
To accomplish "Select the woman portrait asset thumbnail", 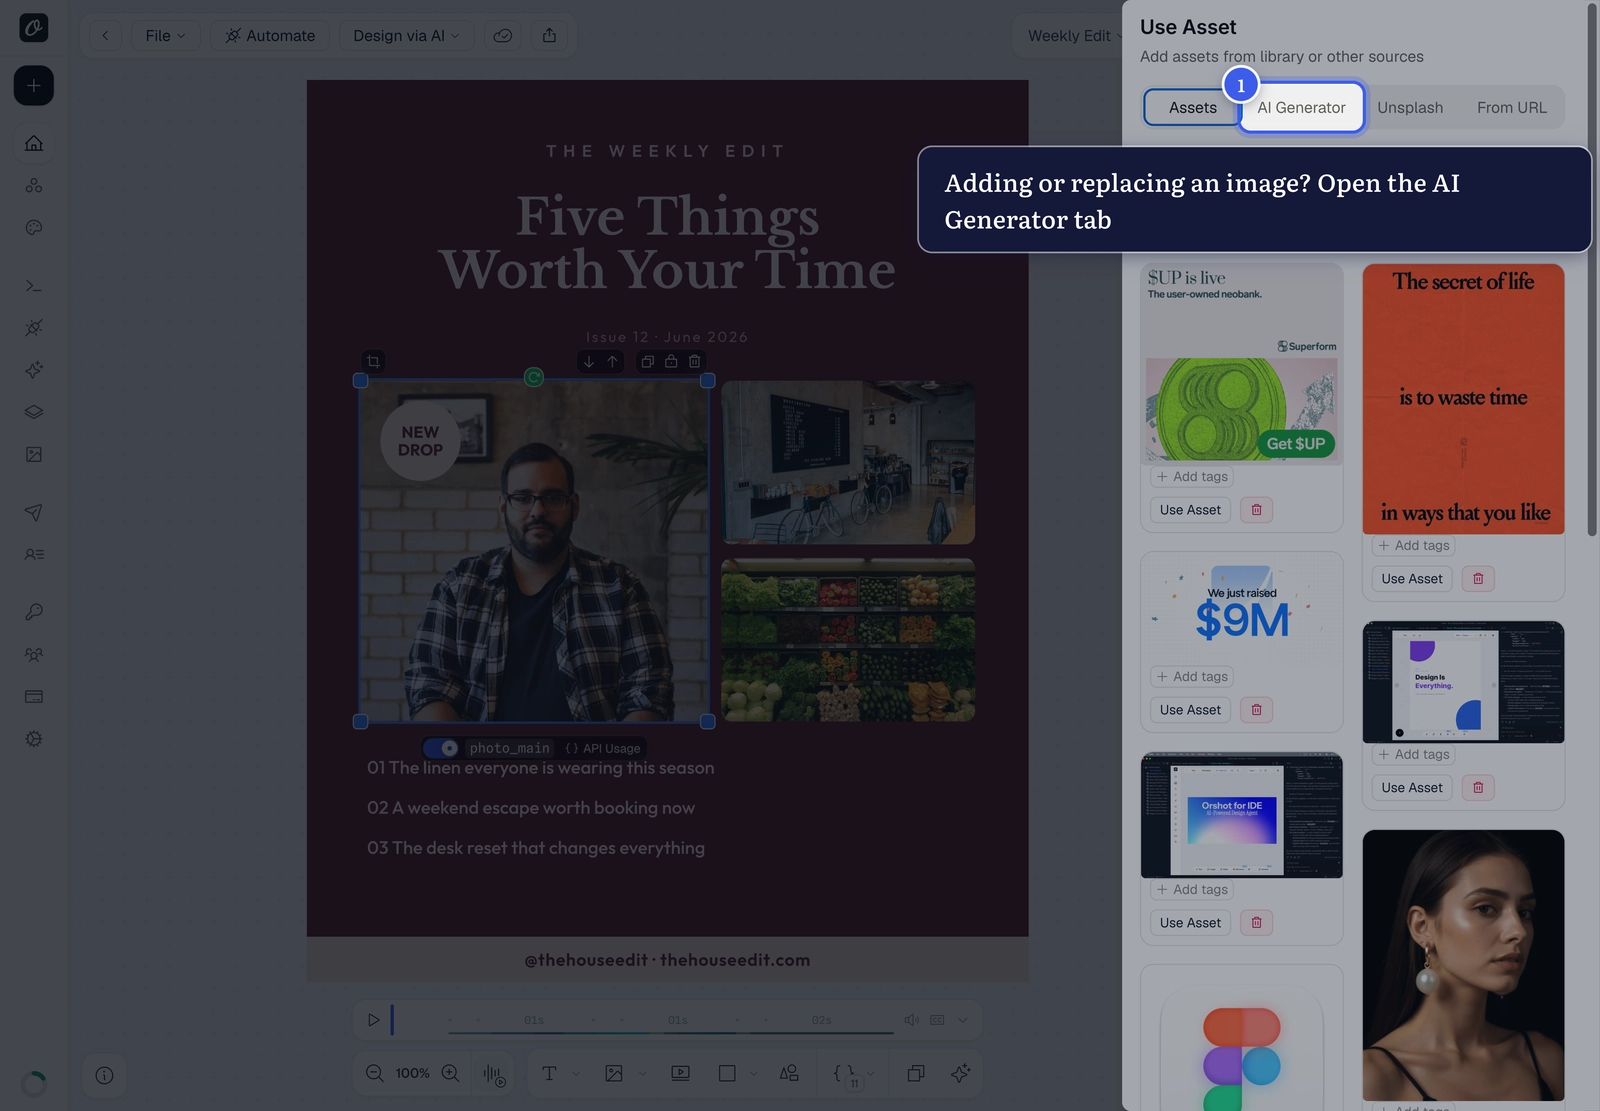I will click(1463, 965).
